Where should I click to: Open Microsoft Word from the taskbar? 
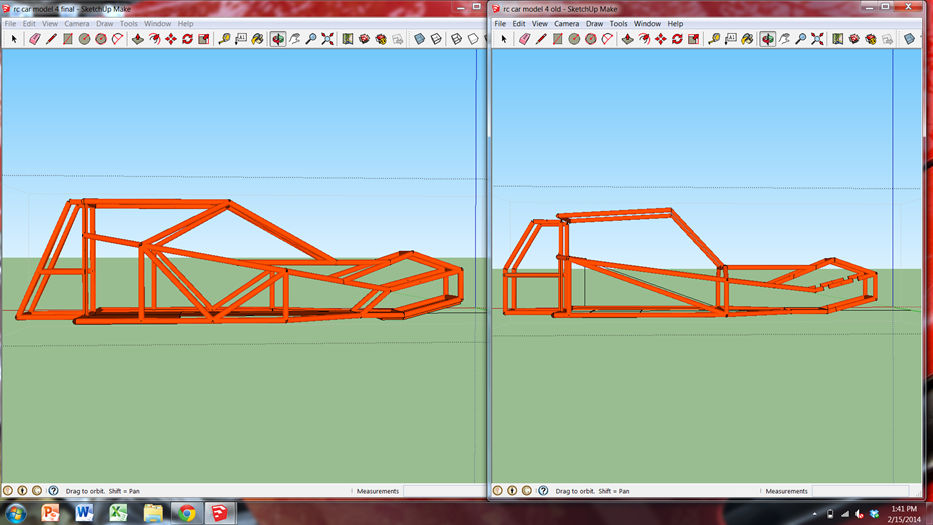coord(84,512)
